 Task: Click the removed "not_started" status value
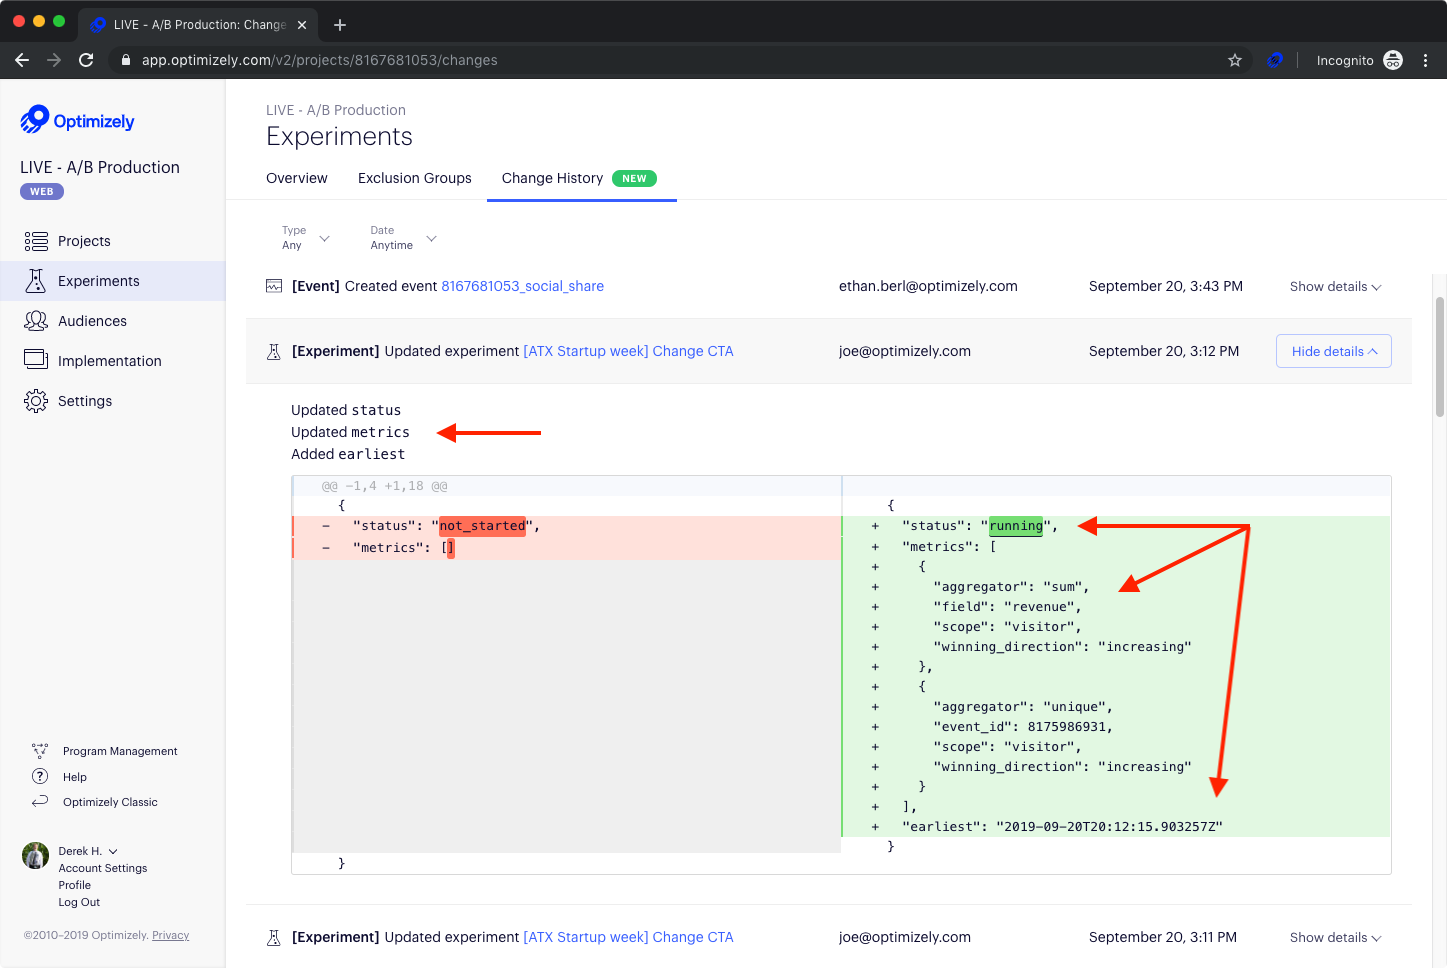[483, 526]
